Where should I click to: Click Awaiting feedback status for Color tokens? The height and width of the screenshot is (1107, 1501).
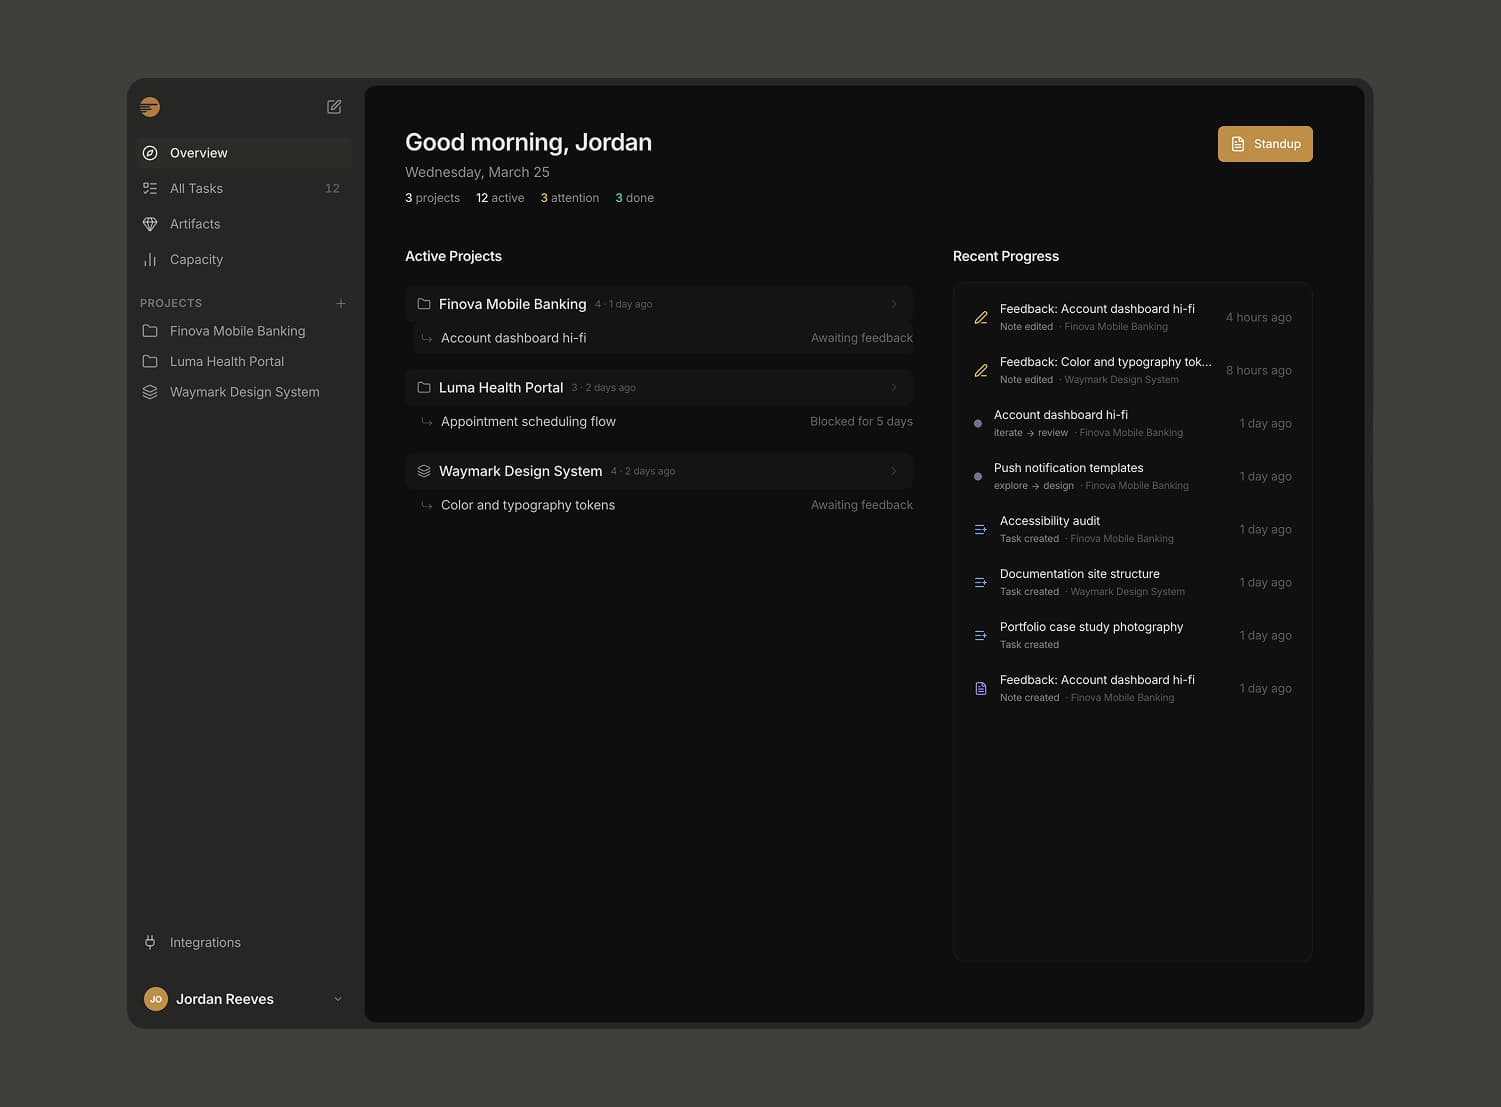[862, 505]
